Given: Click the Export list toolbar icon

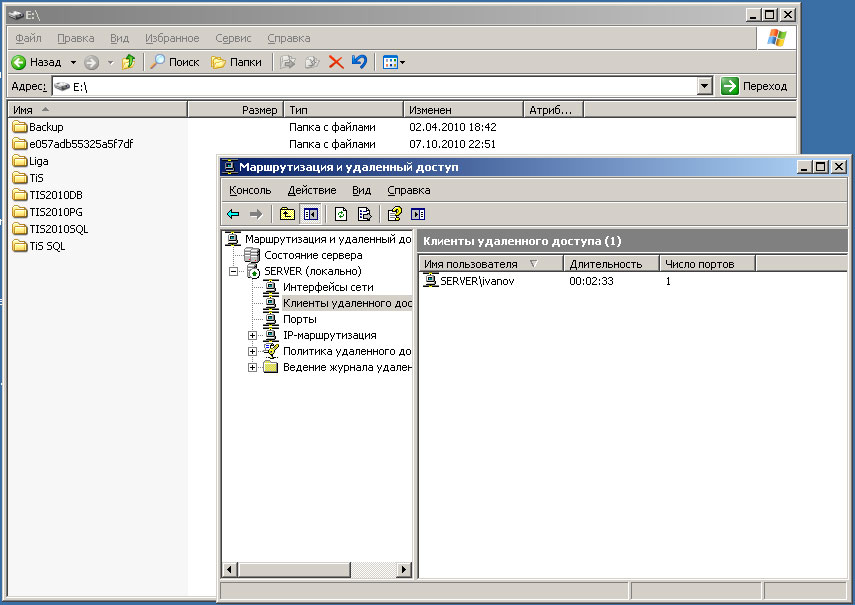Looking at the screenshot, I should tap(364, 213).
